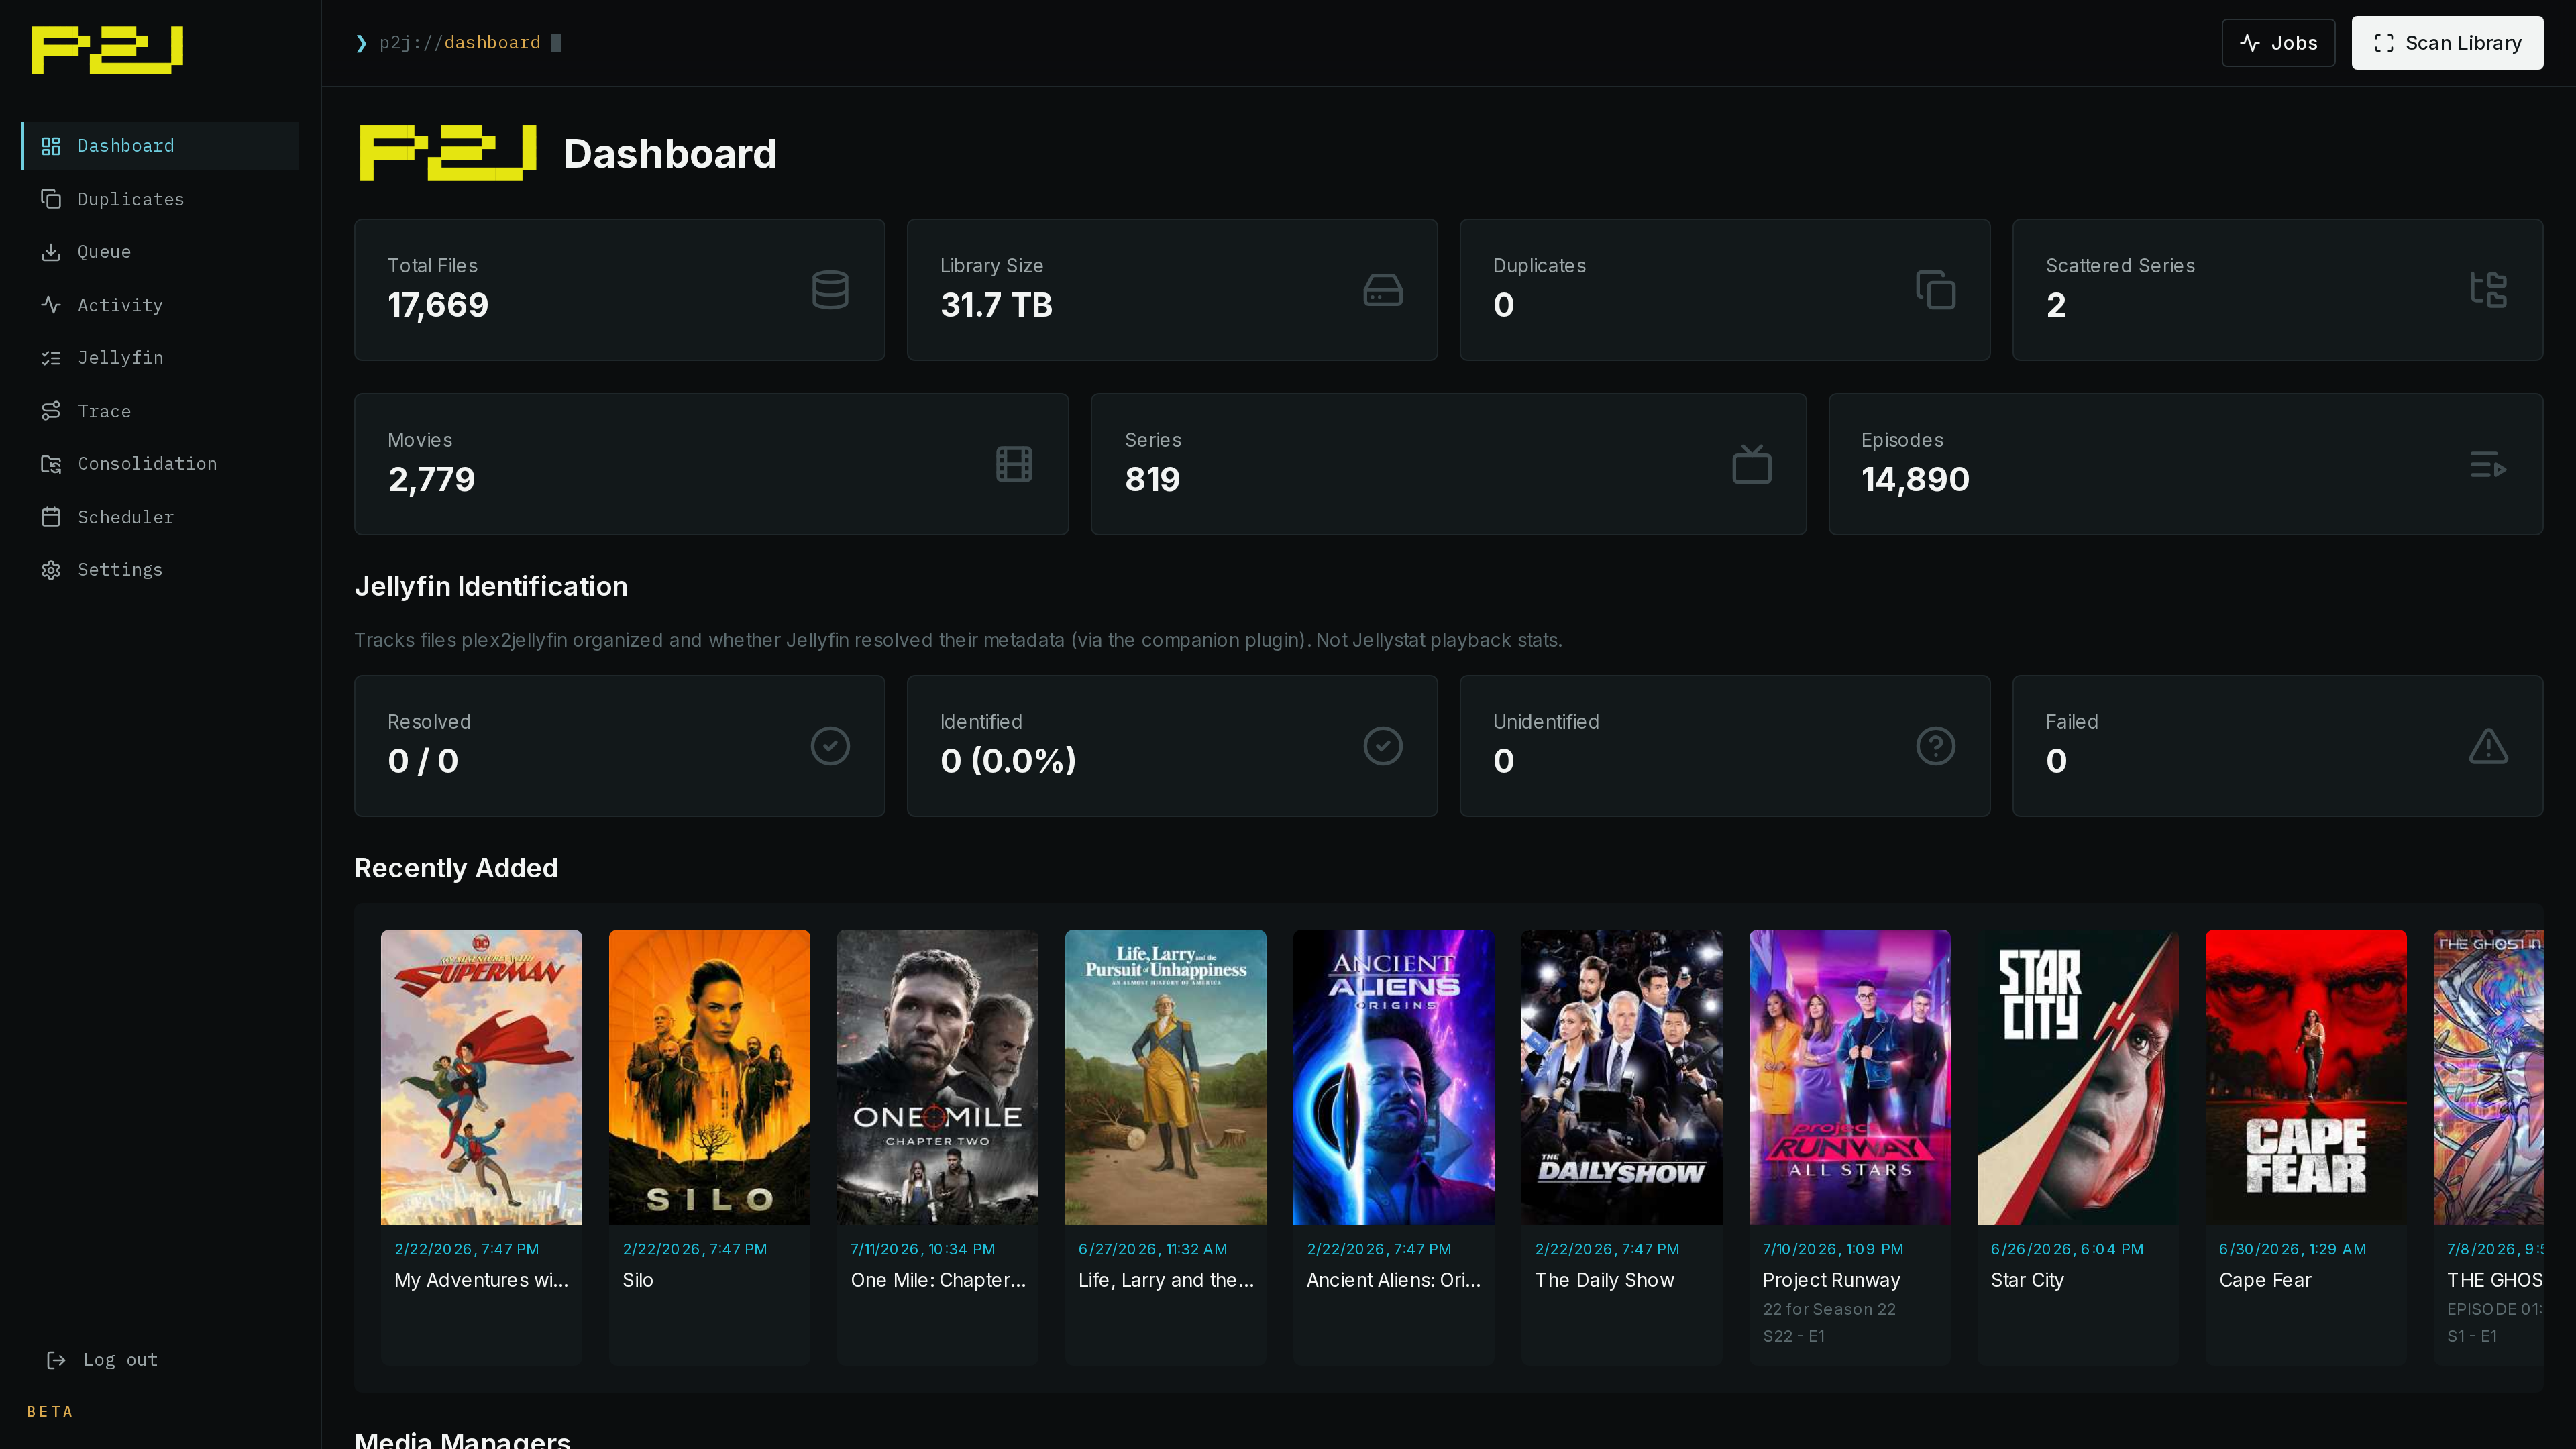The width and height of the screenshot is (2576, 1449).
Task: Click the Jellyfin Identification heading
Action: [x=491, y=587]
